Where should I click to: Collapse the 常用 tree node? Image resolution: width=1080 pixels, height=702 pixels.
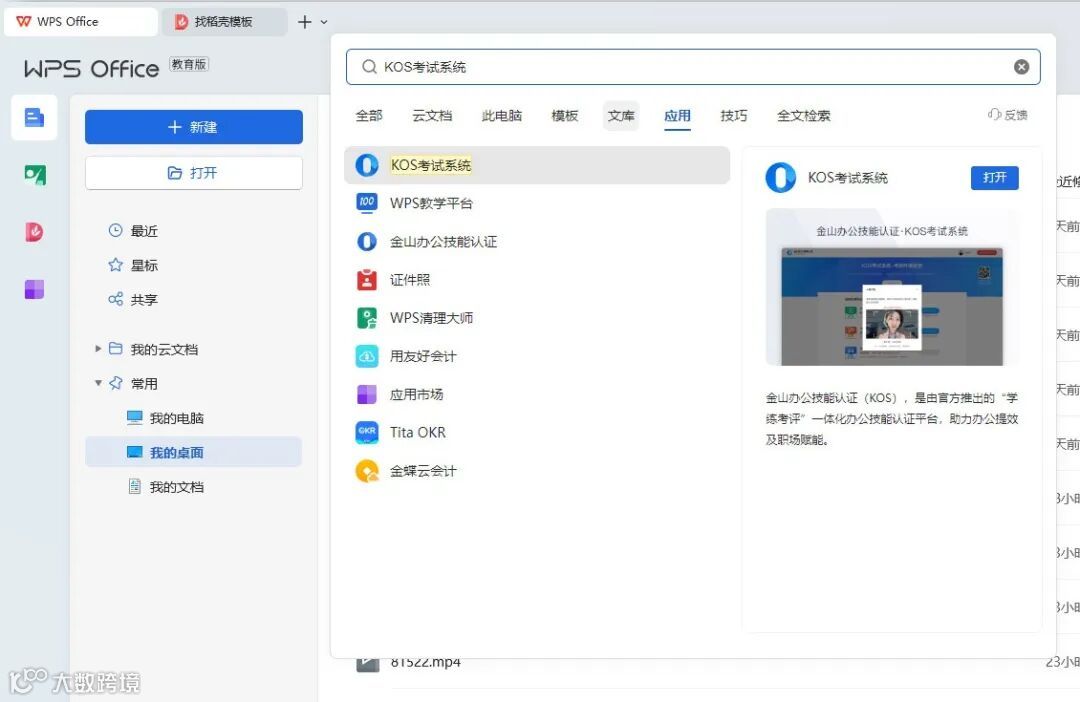pyautogui.click(x=98, y=383)
